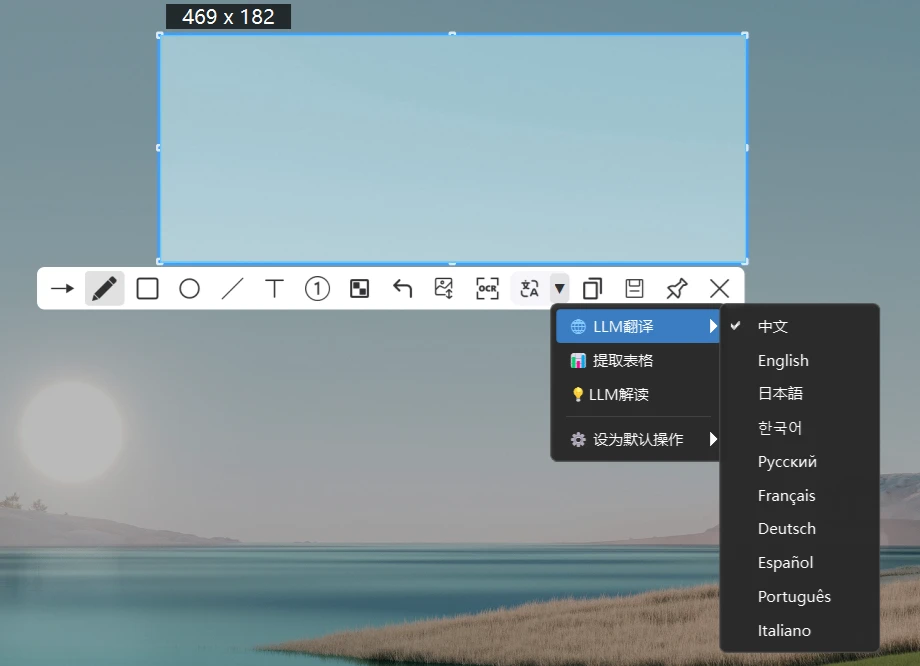Choose the Rectangle shape tool
This screenshot has height=666, width=920.
[147, 288]
